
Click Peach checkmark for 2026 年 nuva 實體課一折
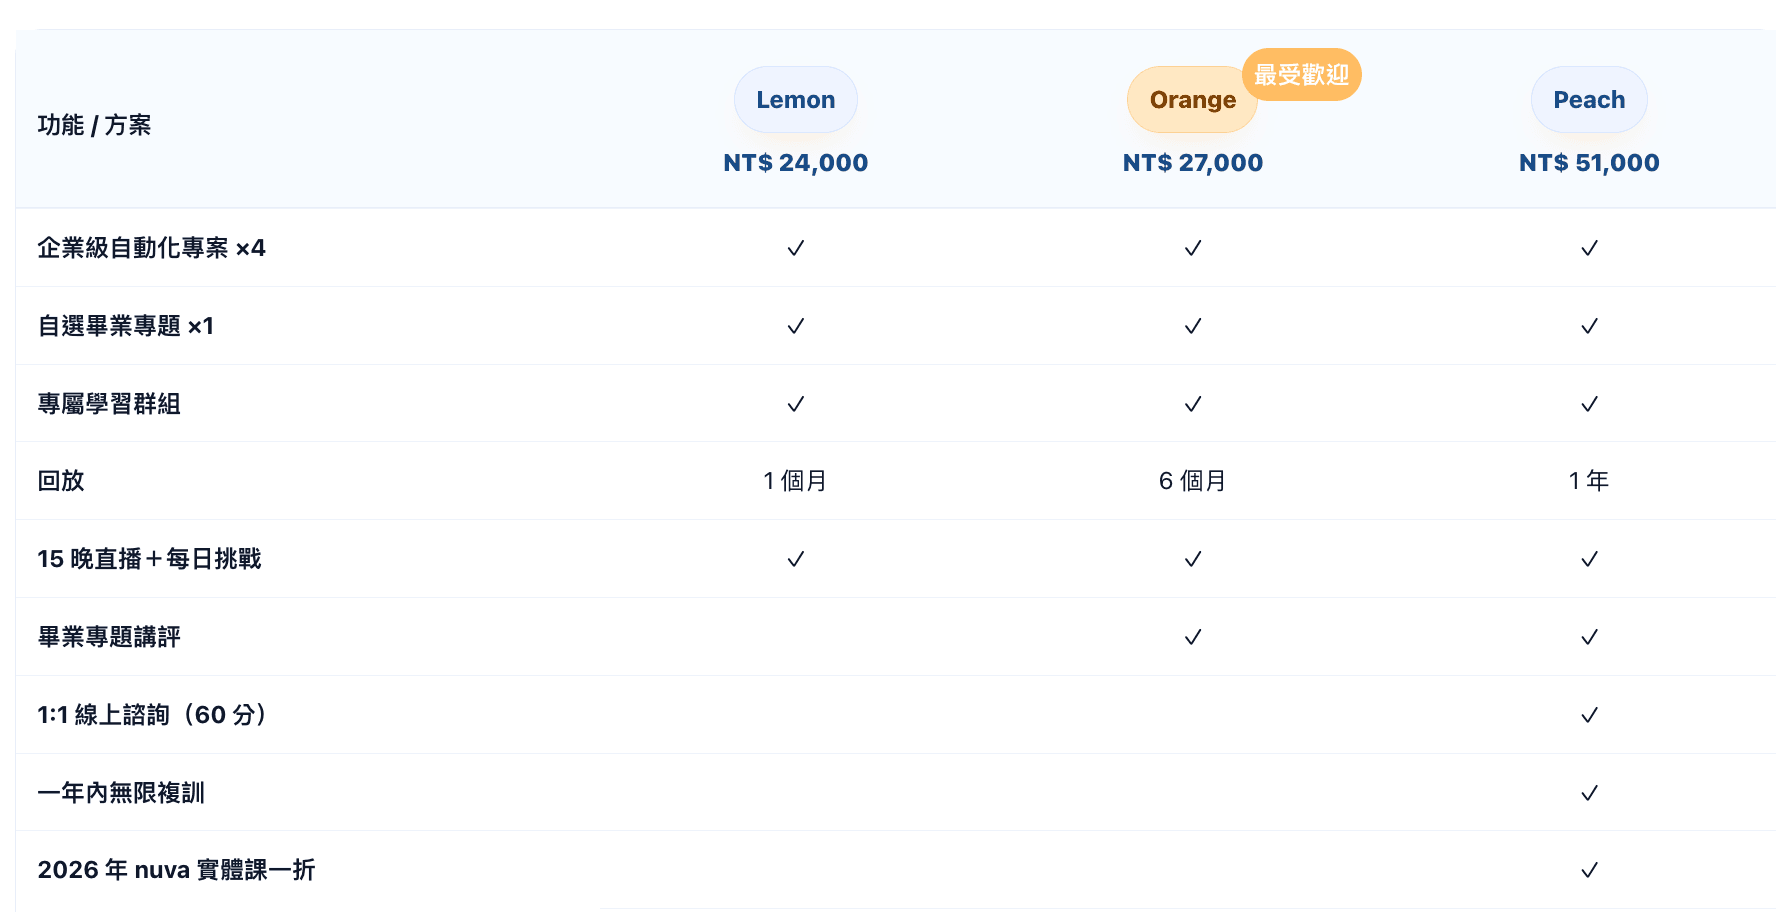[x=1589, y=870]
